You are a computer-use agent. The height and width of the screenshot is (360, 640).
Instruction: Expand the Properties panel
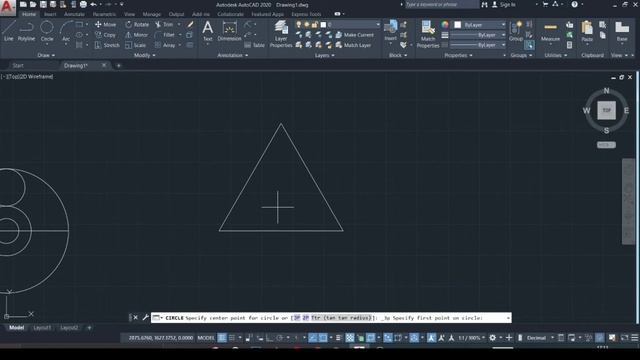point(458,55)
